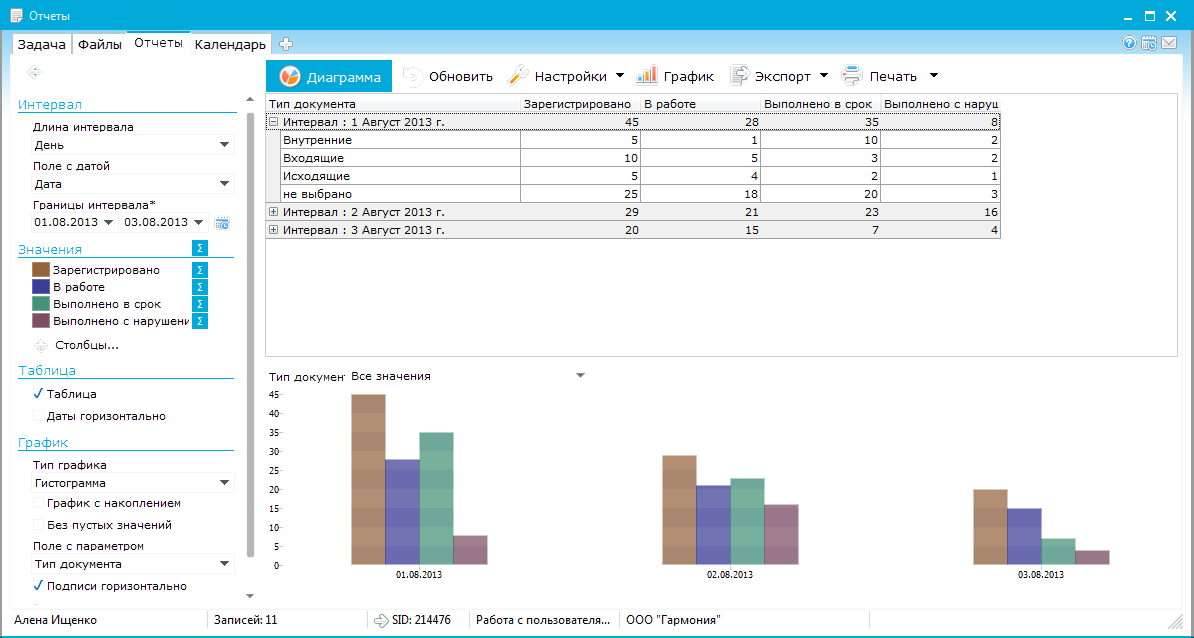This screenshot has width=1194, height=638.
Task: Open Поле с параметром dropdown
Action: pyautogui.click(x=132, y=564)
